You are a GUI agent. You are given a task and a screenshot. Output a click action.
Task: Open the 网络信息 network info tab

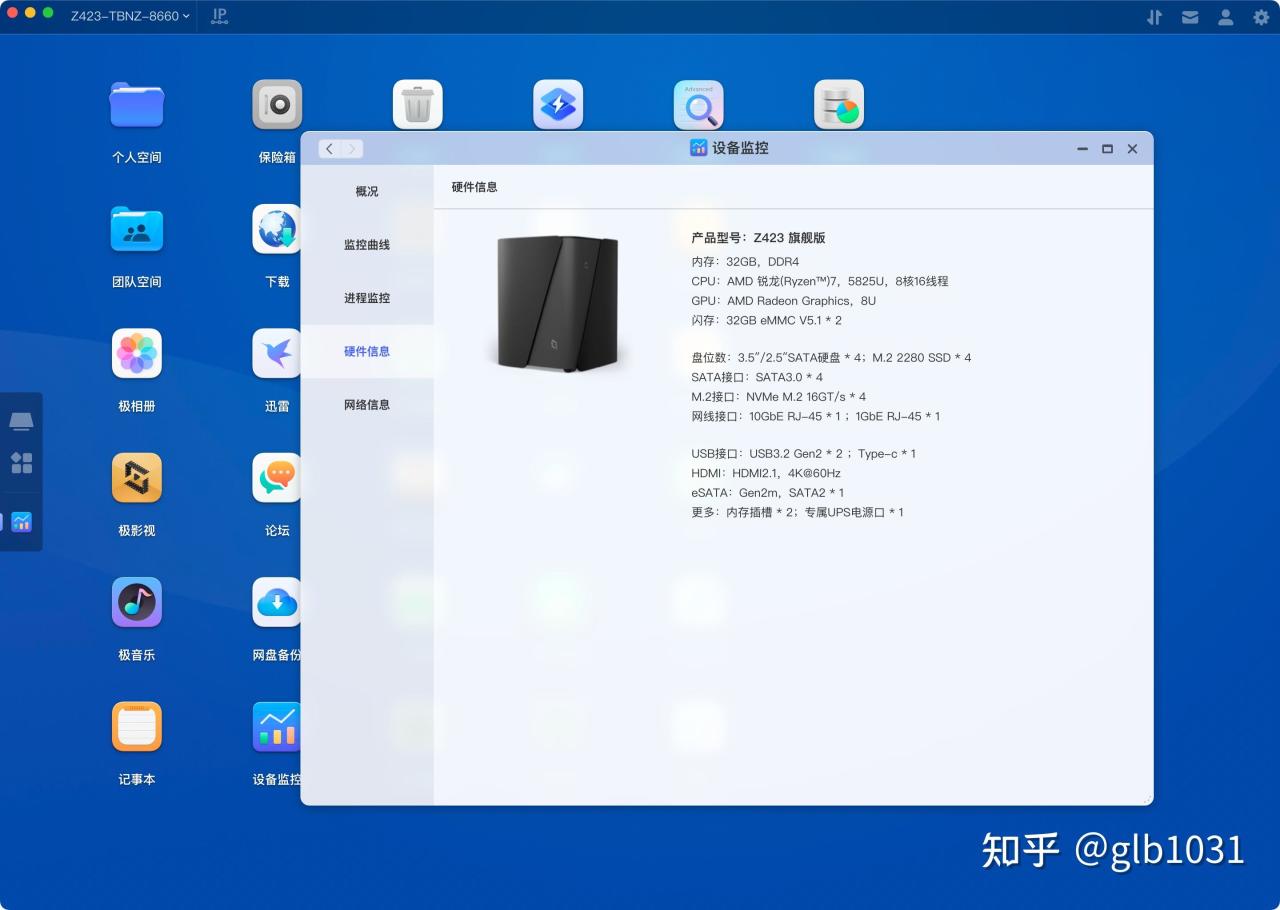tap(366, 404)
